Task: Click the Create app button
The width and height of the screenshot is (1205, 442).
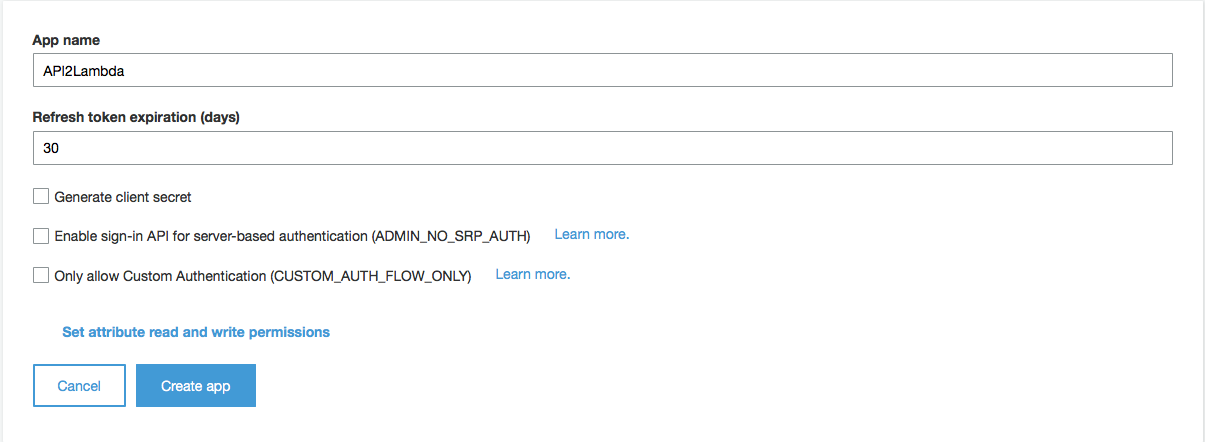Action: [196, 386]
